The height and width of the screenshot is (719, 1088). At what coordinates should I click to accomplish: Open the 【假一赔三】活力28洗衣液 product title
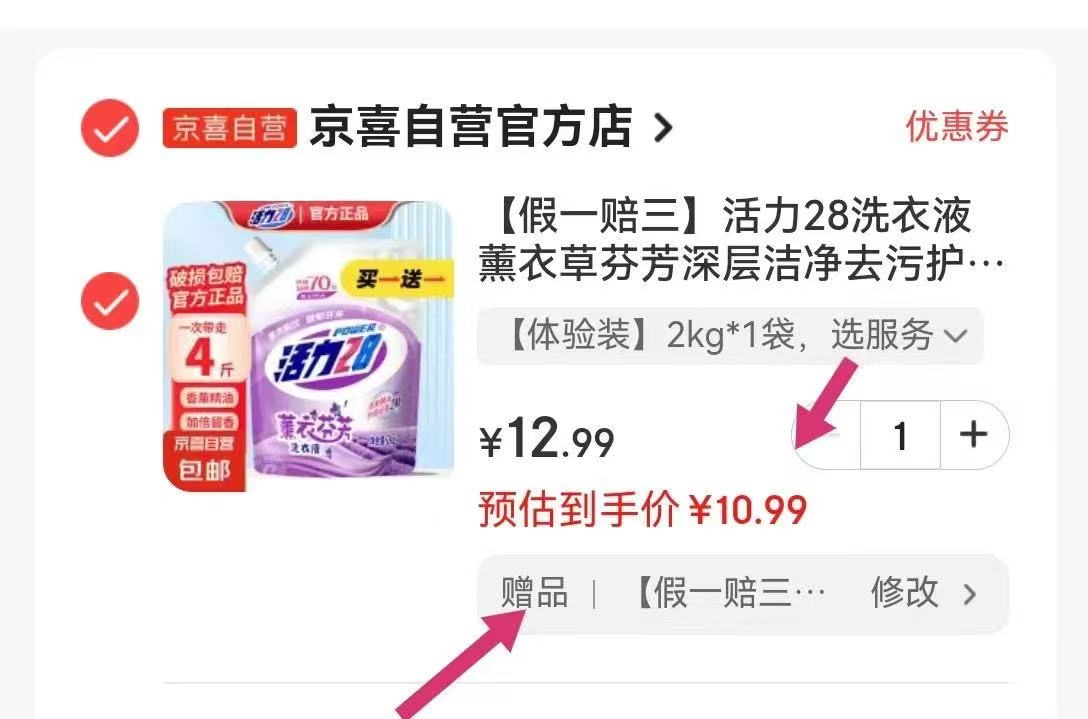coord(741,239)
